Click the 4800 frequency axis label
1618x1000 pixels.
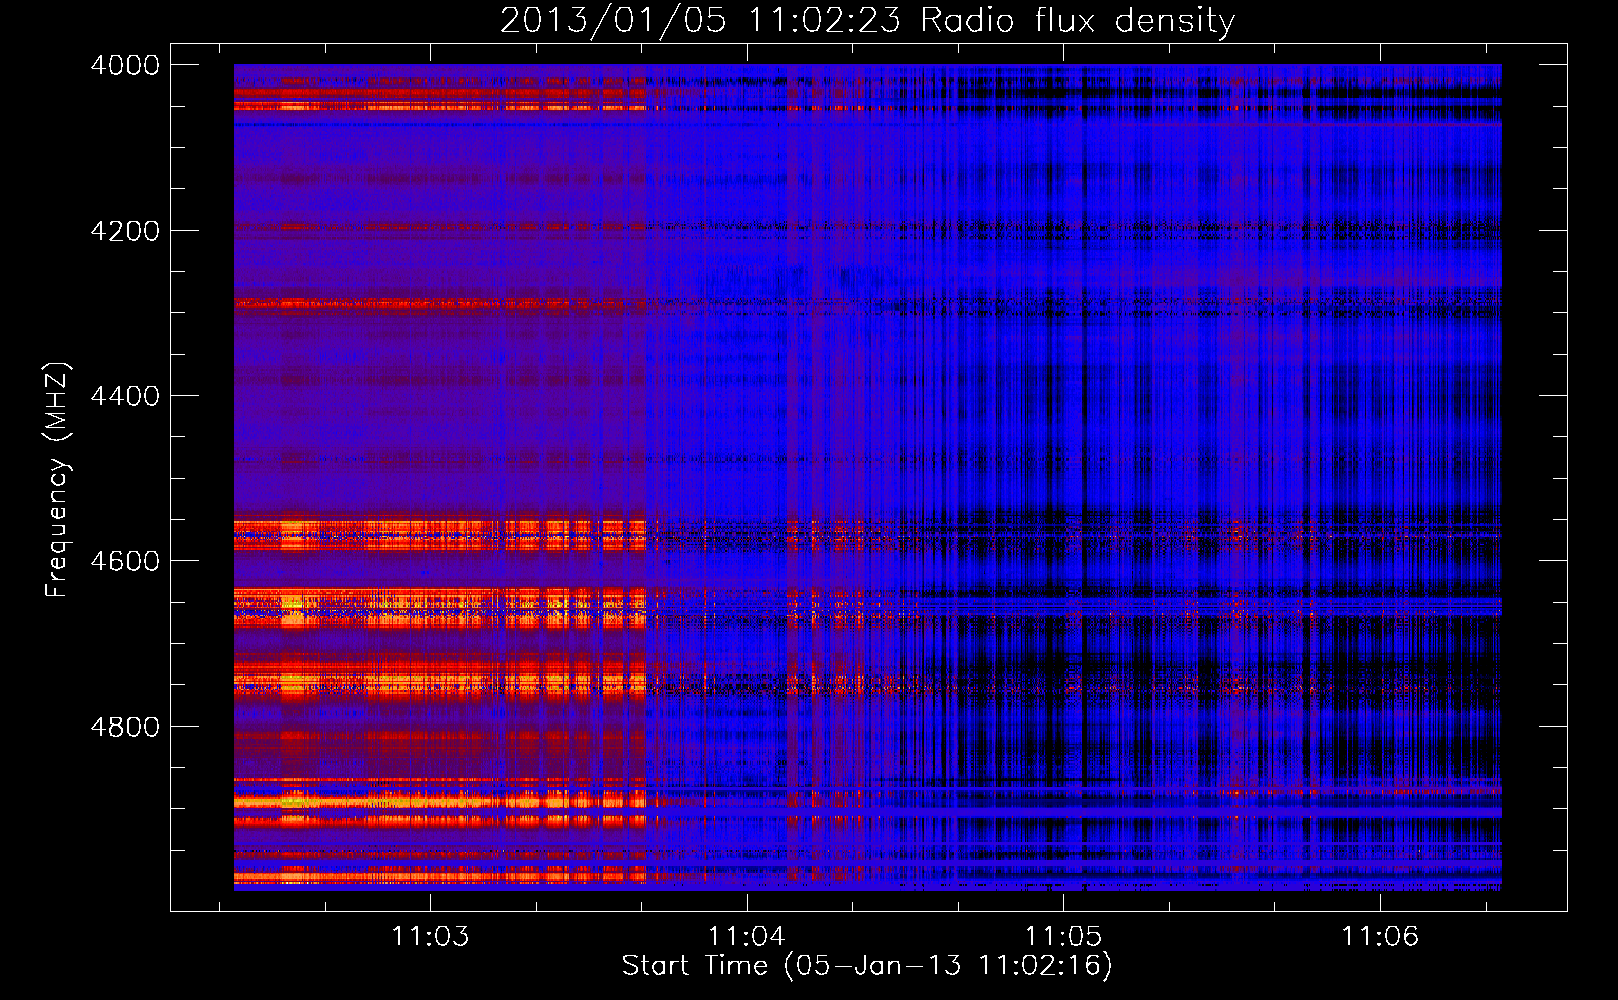(125, 727)
